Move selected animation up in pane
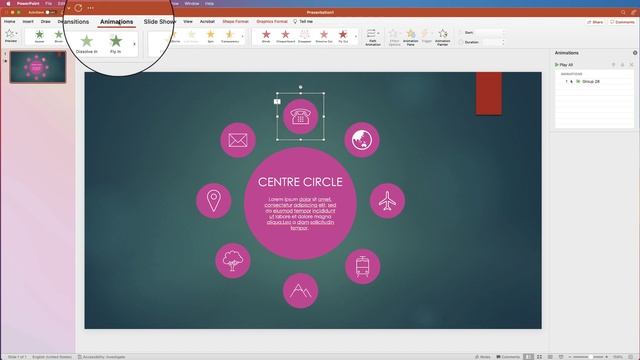 (x=613, y=65)
